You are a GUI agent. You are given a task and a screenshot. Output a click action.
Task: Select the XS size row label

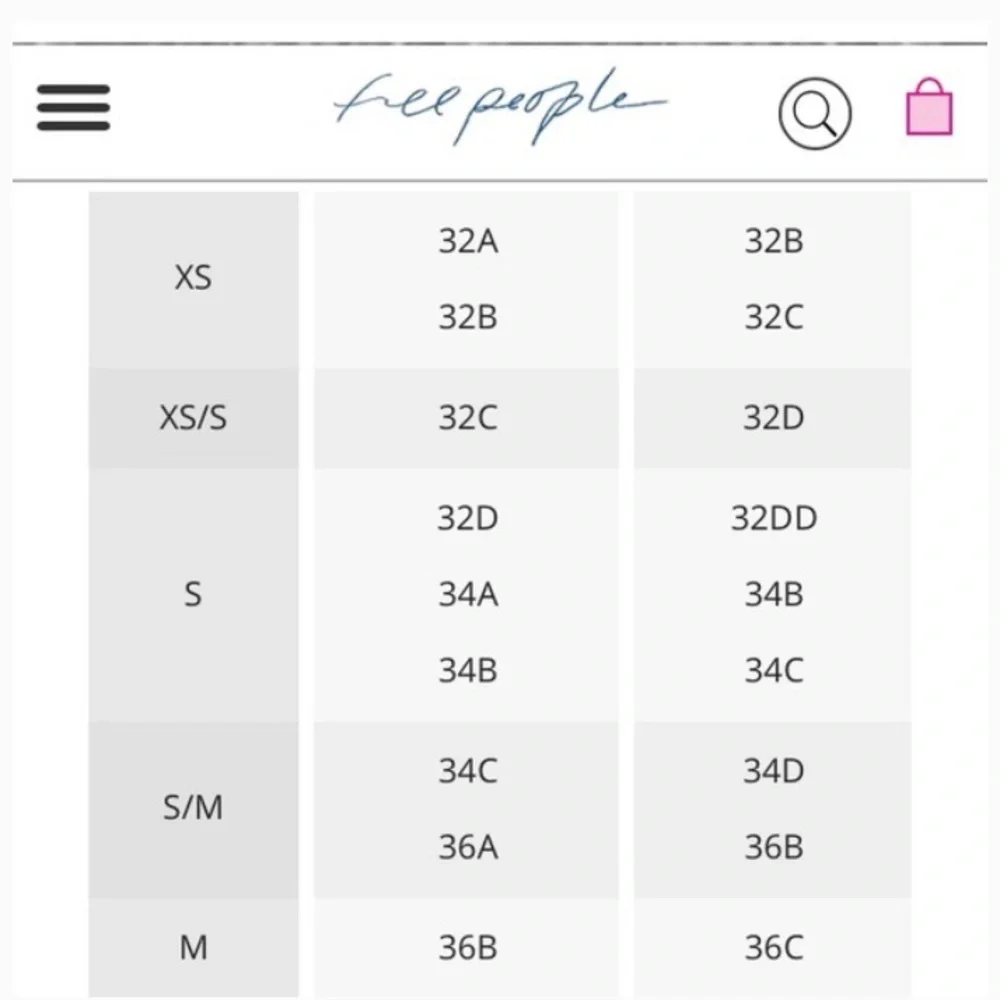pyautogui.click(x=193, y=278)
